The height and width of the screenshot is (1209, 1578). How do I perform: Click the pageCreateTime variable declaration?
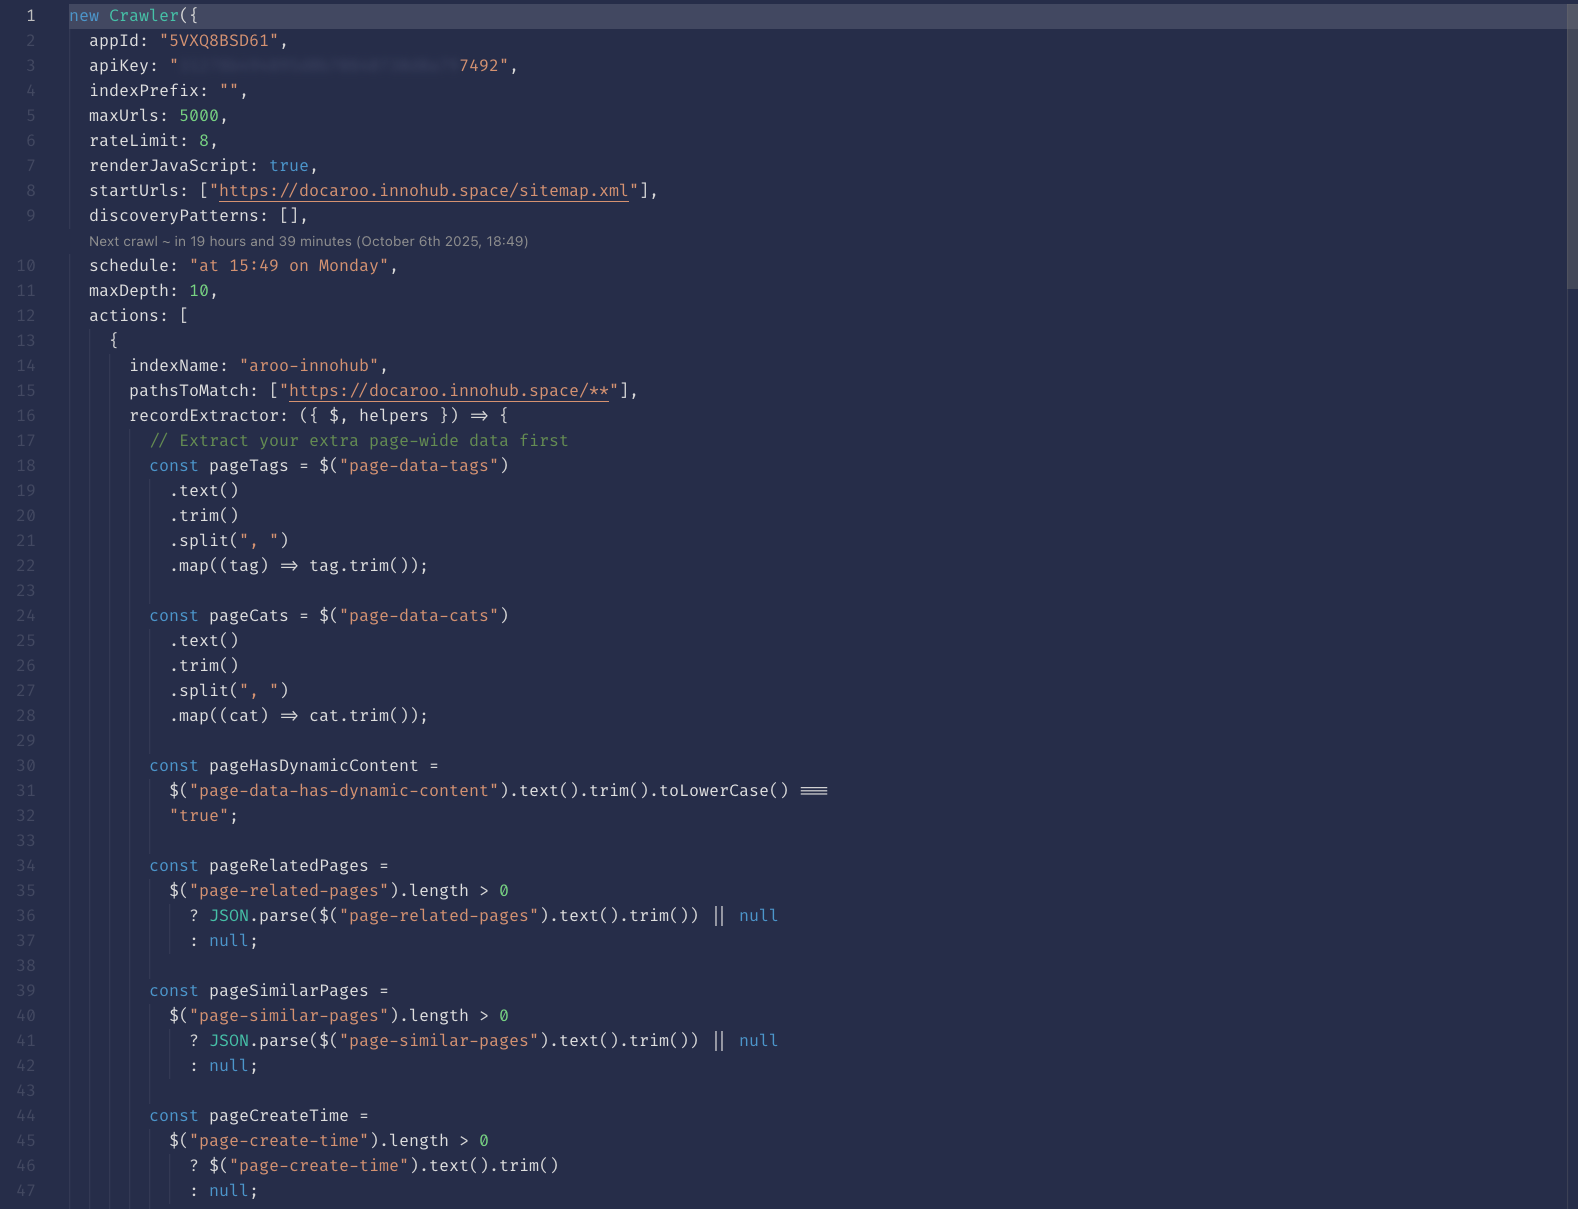tap(278, 1116)
